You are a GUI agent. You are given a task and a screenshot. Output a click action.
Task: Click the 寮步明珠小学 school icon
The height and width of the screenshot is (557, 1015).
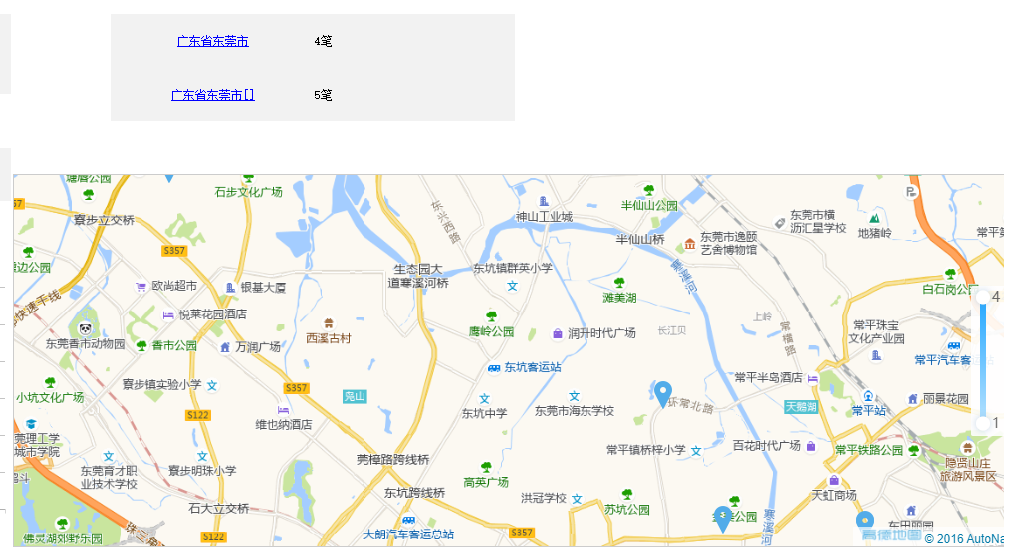tap(203, 457)
